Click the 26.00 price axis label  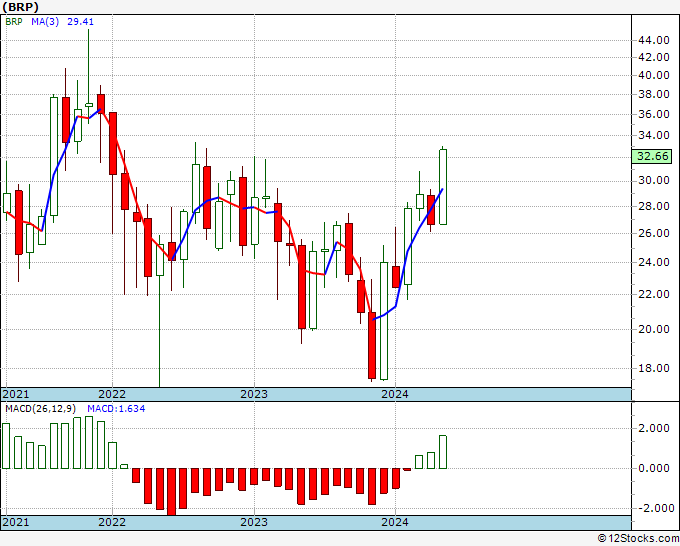(x=654, y=233)
